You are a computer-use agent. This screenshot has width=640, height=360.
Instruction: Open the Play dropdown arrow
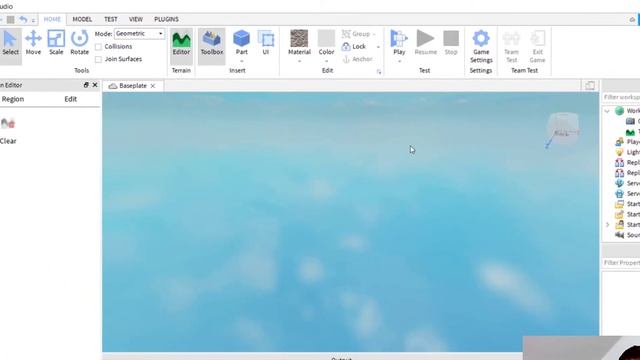click(x=399, y=61)
